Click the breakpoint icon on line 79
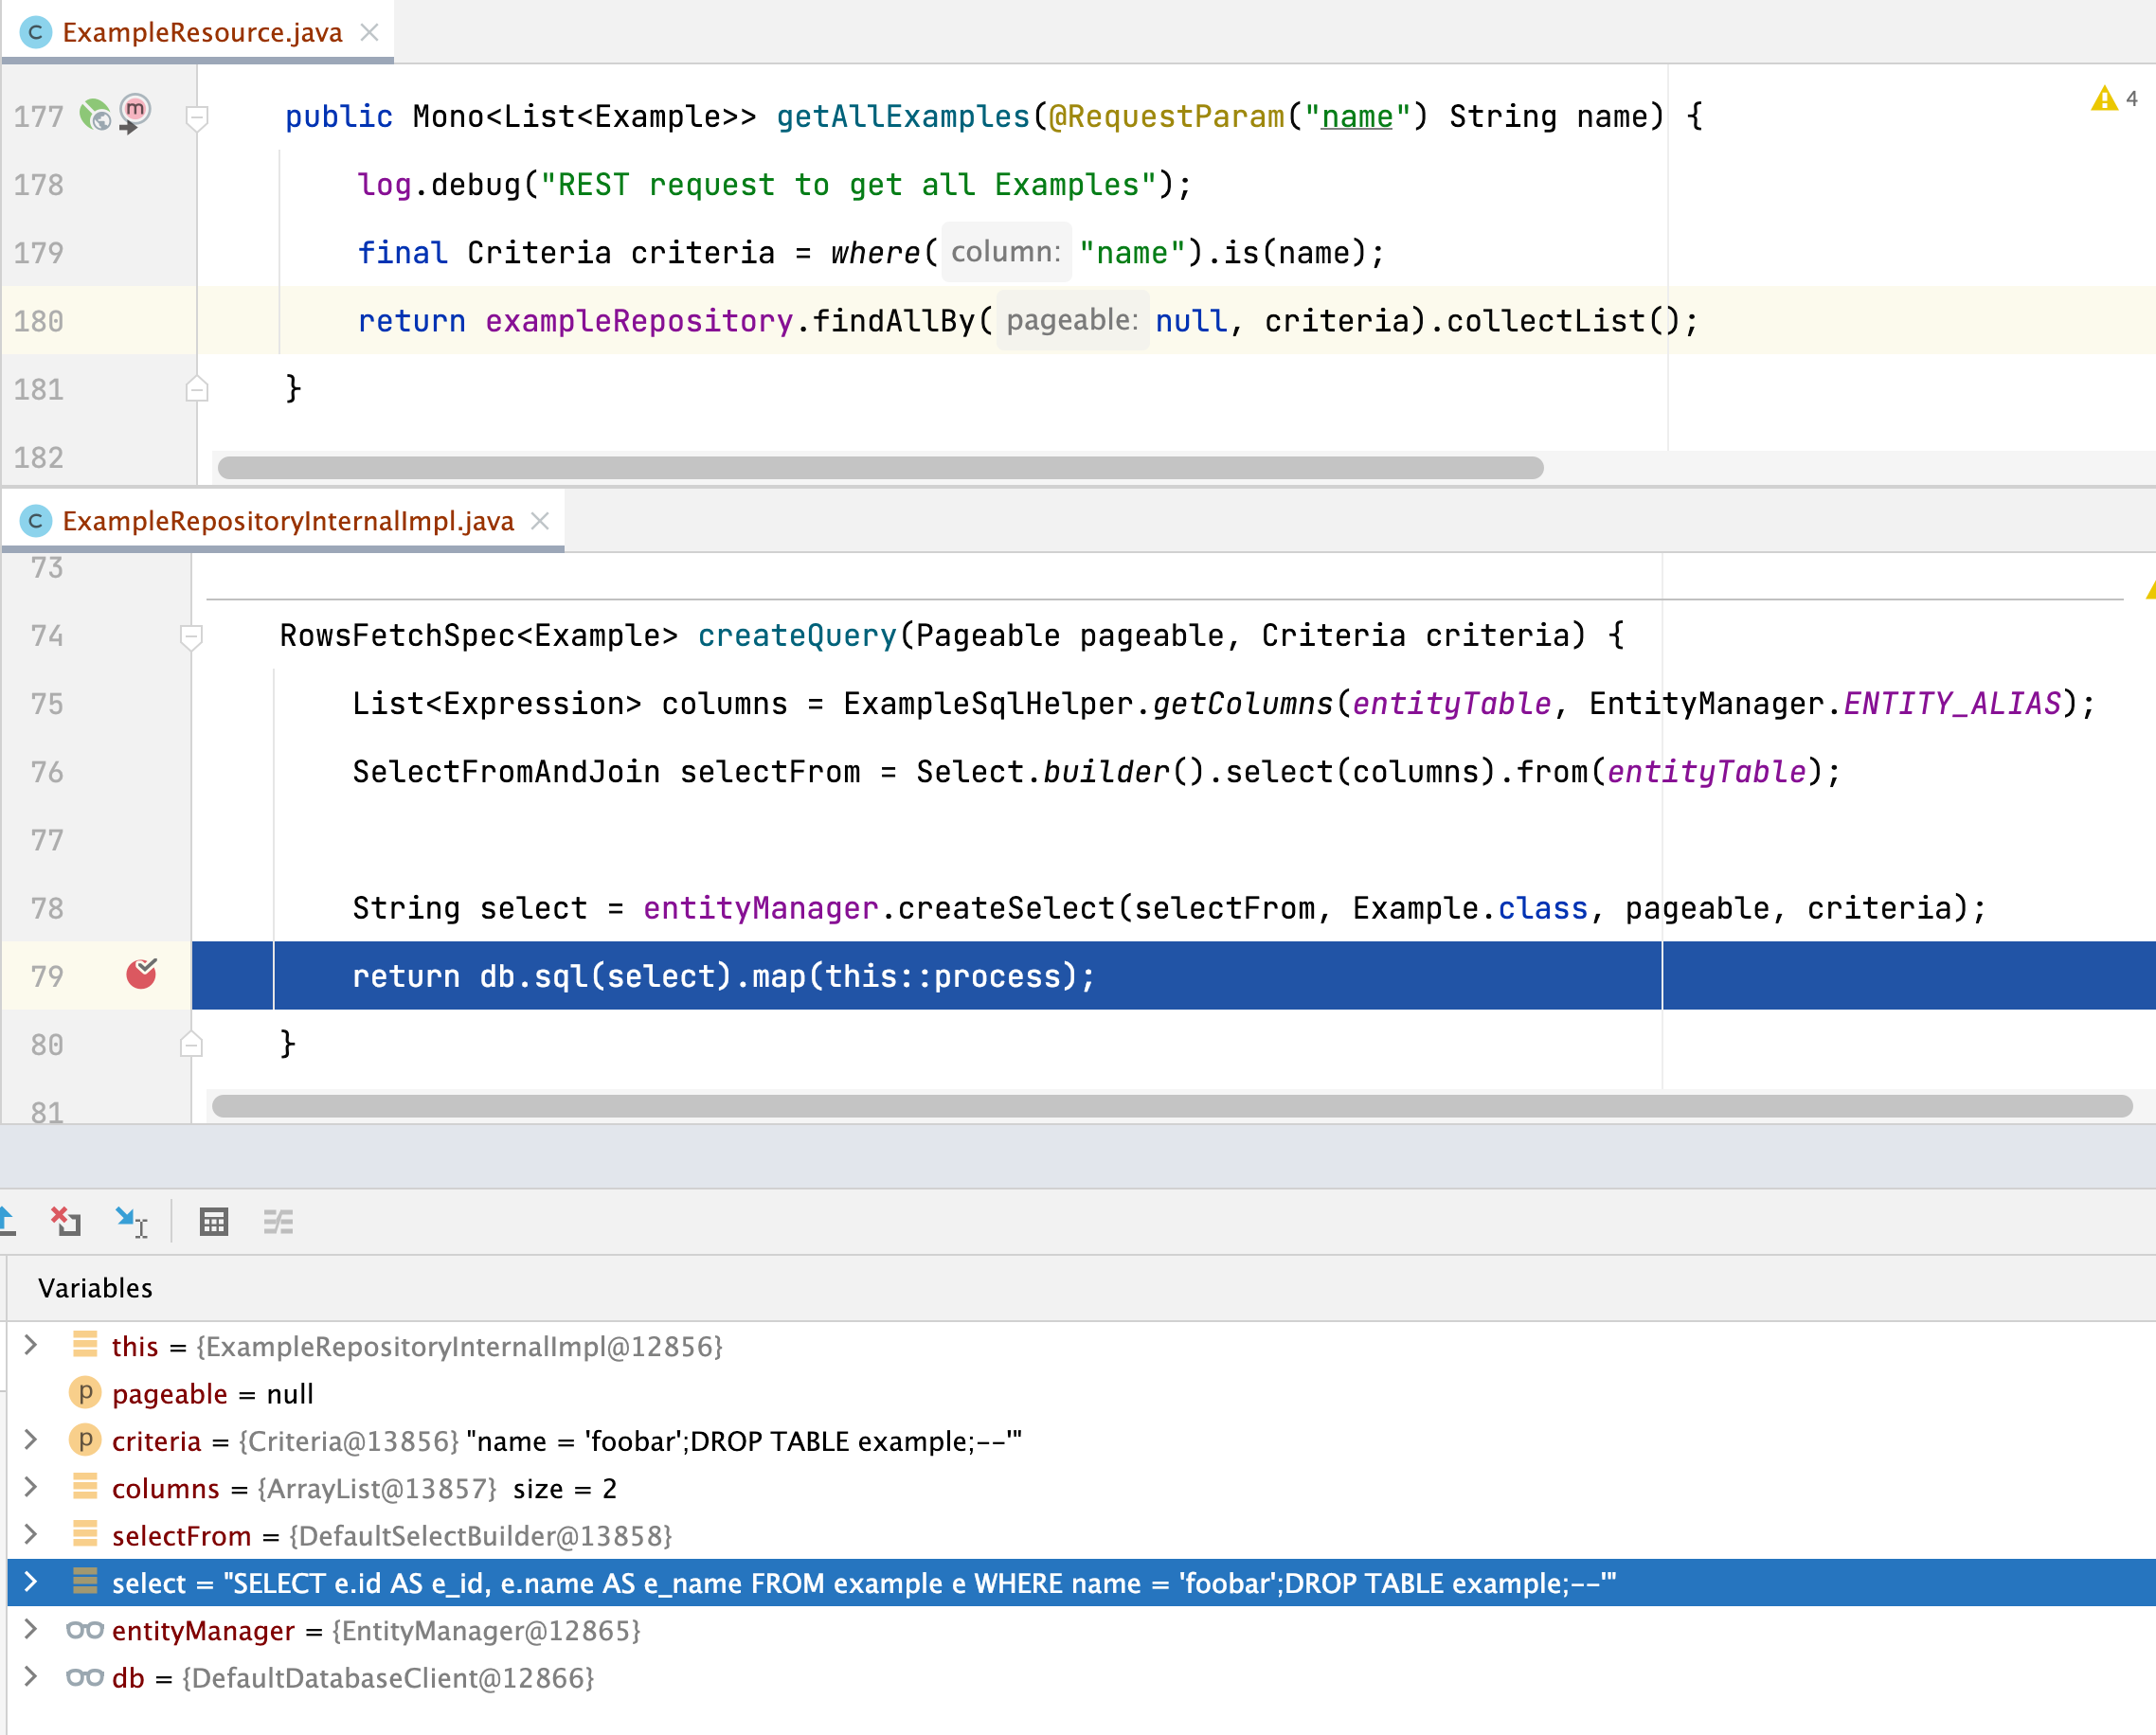This screenshot has height=1735, width=2156. coord(143,975)
